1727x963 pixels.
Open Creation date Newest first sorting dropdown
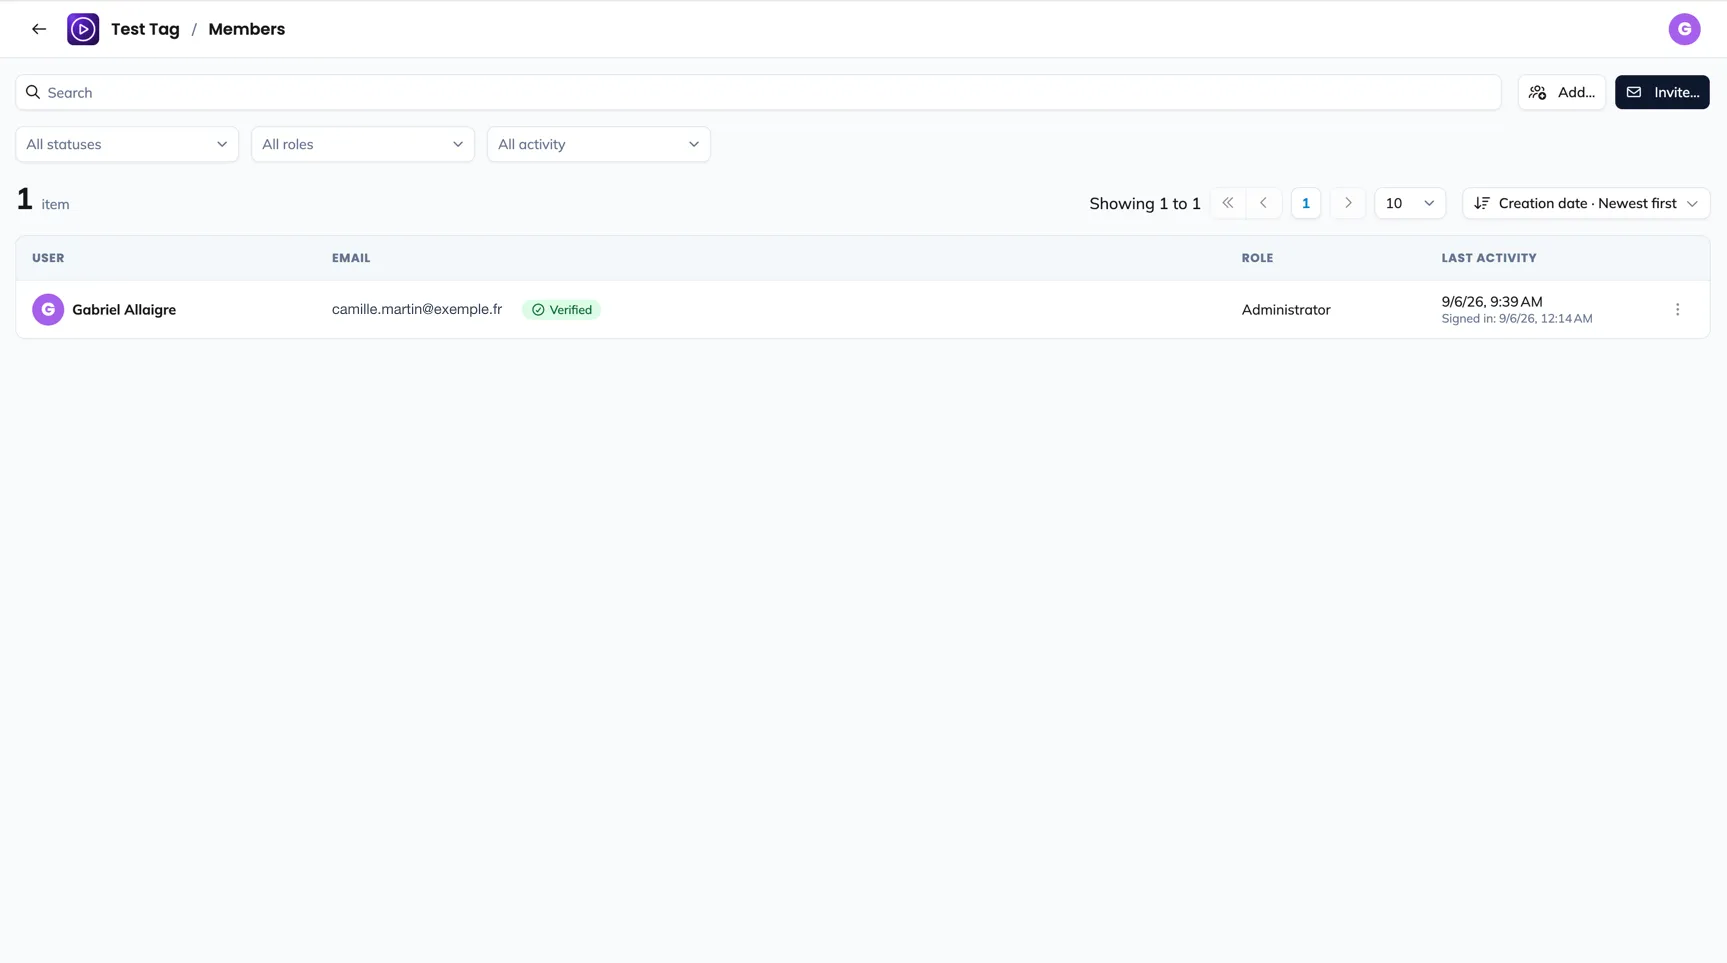pyautogui.click(x=1586, y=203)
